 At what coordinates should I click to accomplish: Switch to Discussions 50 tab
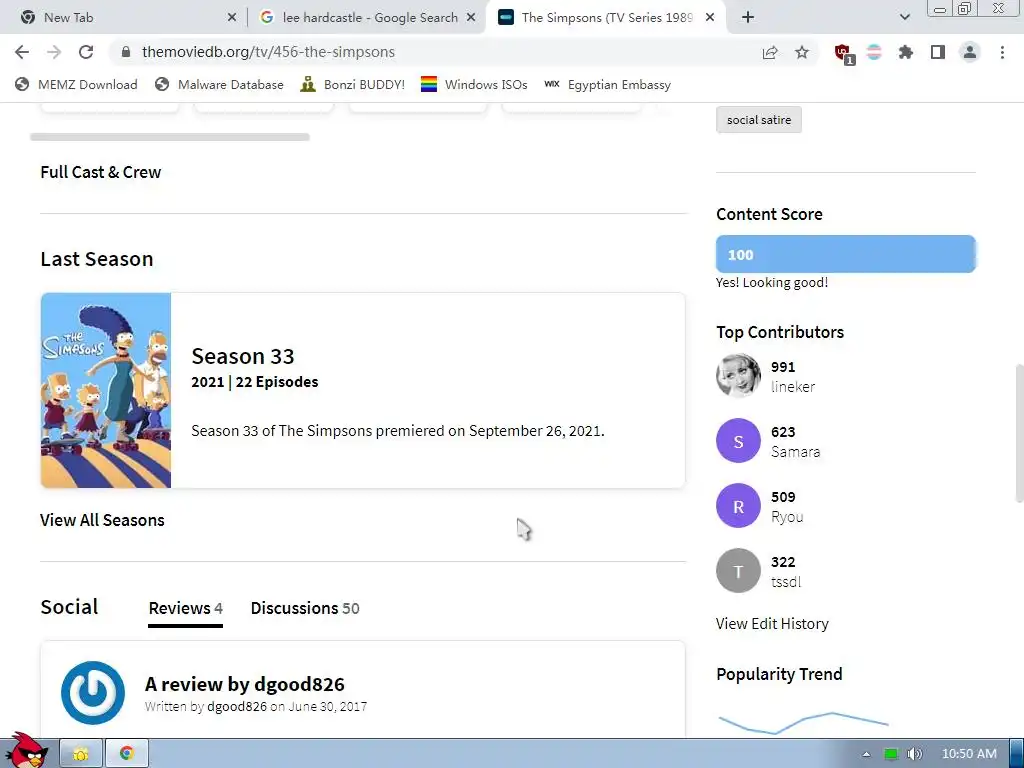[x=305, y=609]
